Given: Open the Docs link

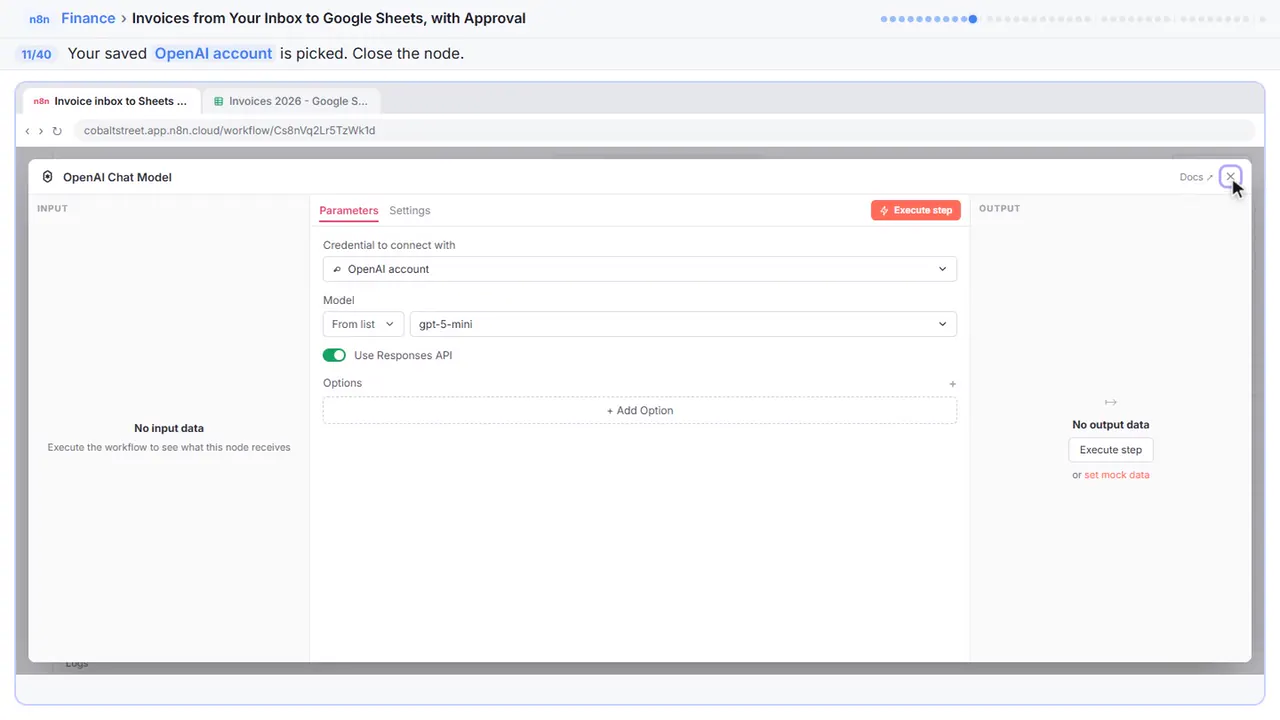Looking at the screenshot, I should (1196, 177).
